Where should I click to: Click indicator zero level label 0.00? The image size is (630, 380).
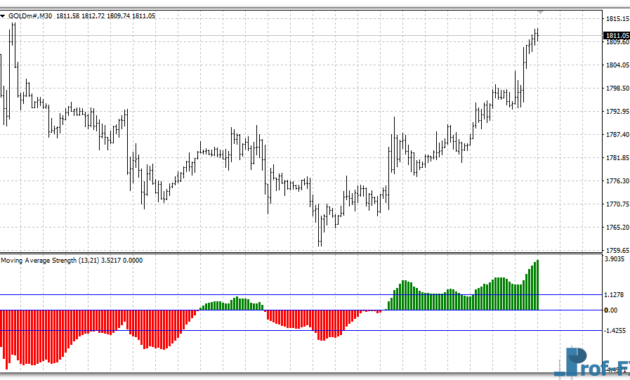pos(611,310)
